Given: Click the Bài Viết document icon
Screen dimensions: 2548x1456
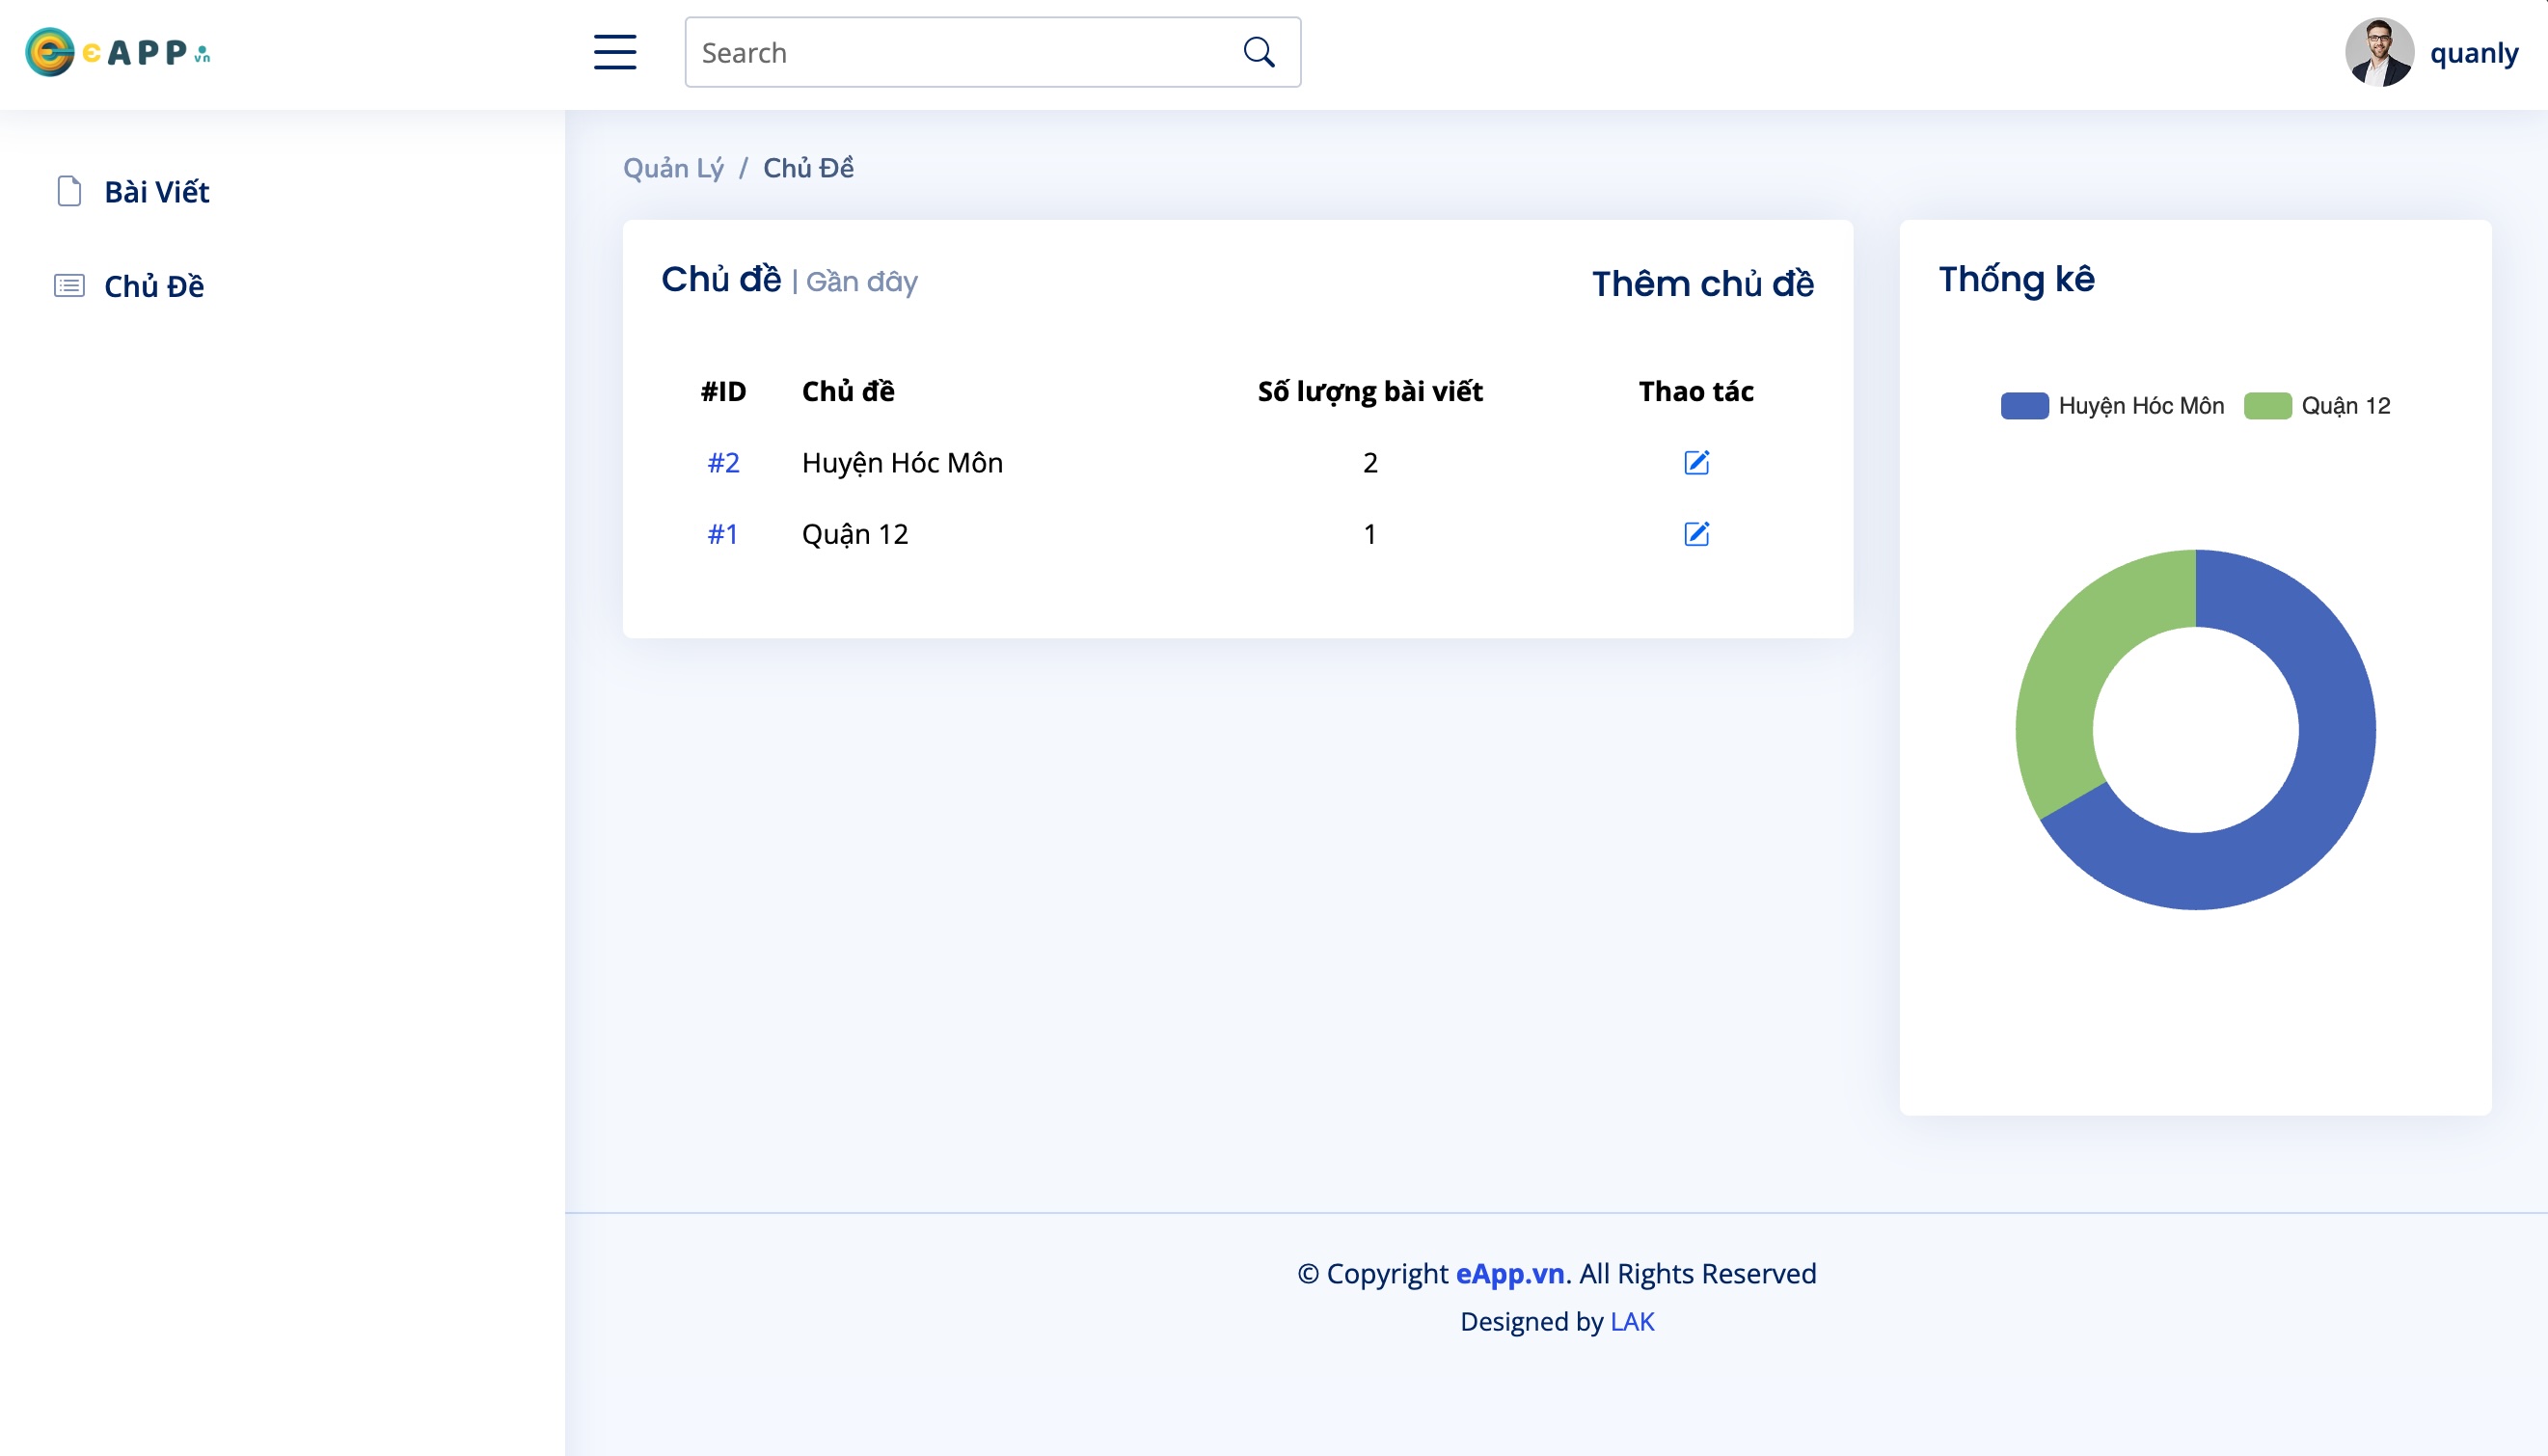Looking at the screenshot, I should coord(69,191).
